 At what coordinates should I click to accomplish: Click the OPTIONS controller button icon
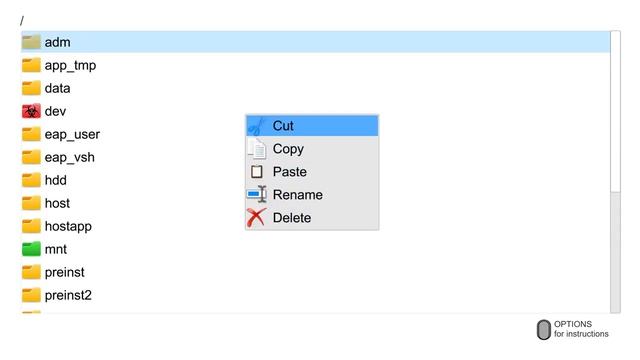[x=543, y=329]
